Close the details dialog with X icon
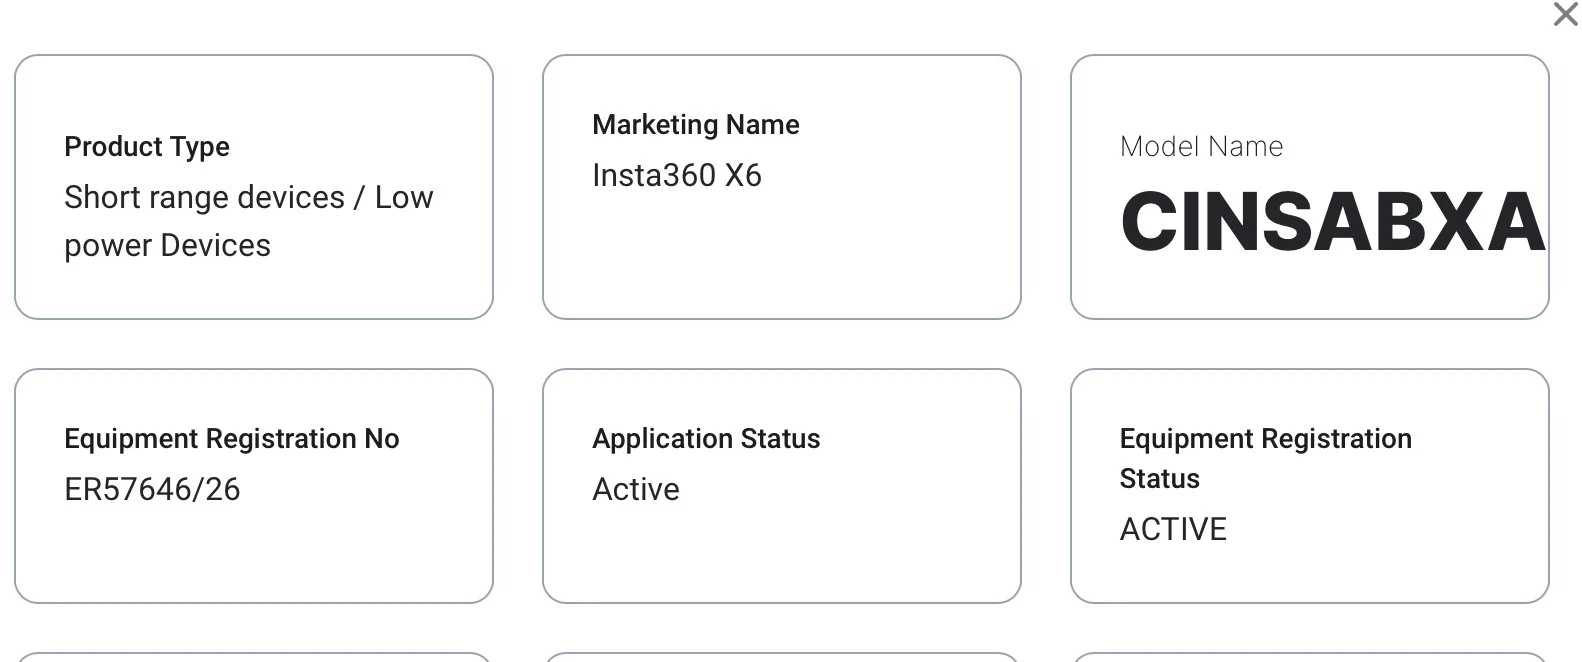1582x662 pixels. (x=1565, y=14)
